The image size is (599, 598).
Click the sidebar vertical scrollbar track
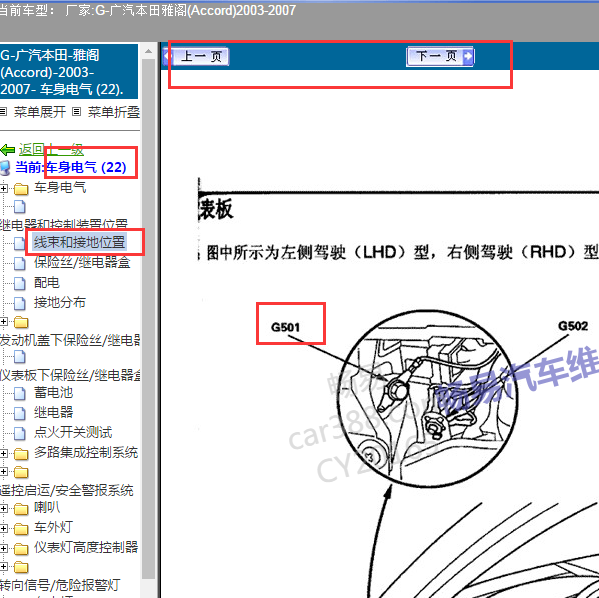149,319
